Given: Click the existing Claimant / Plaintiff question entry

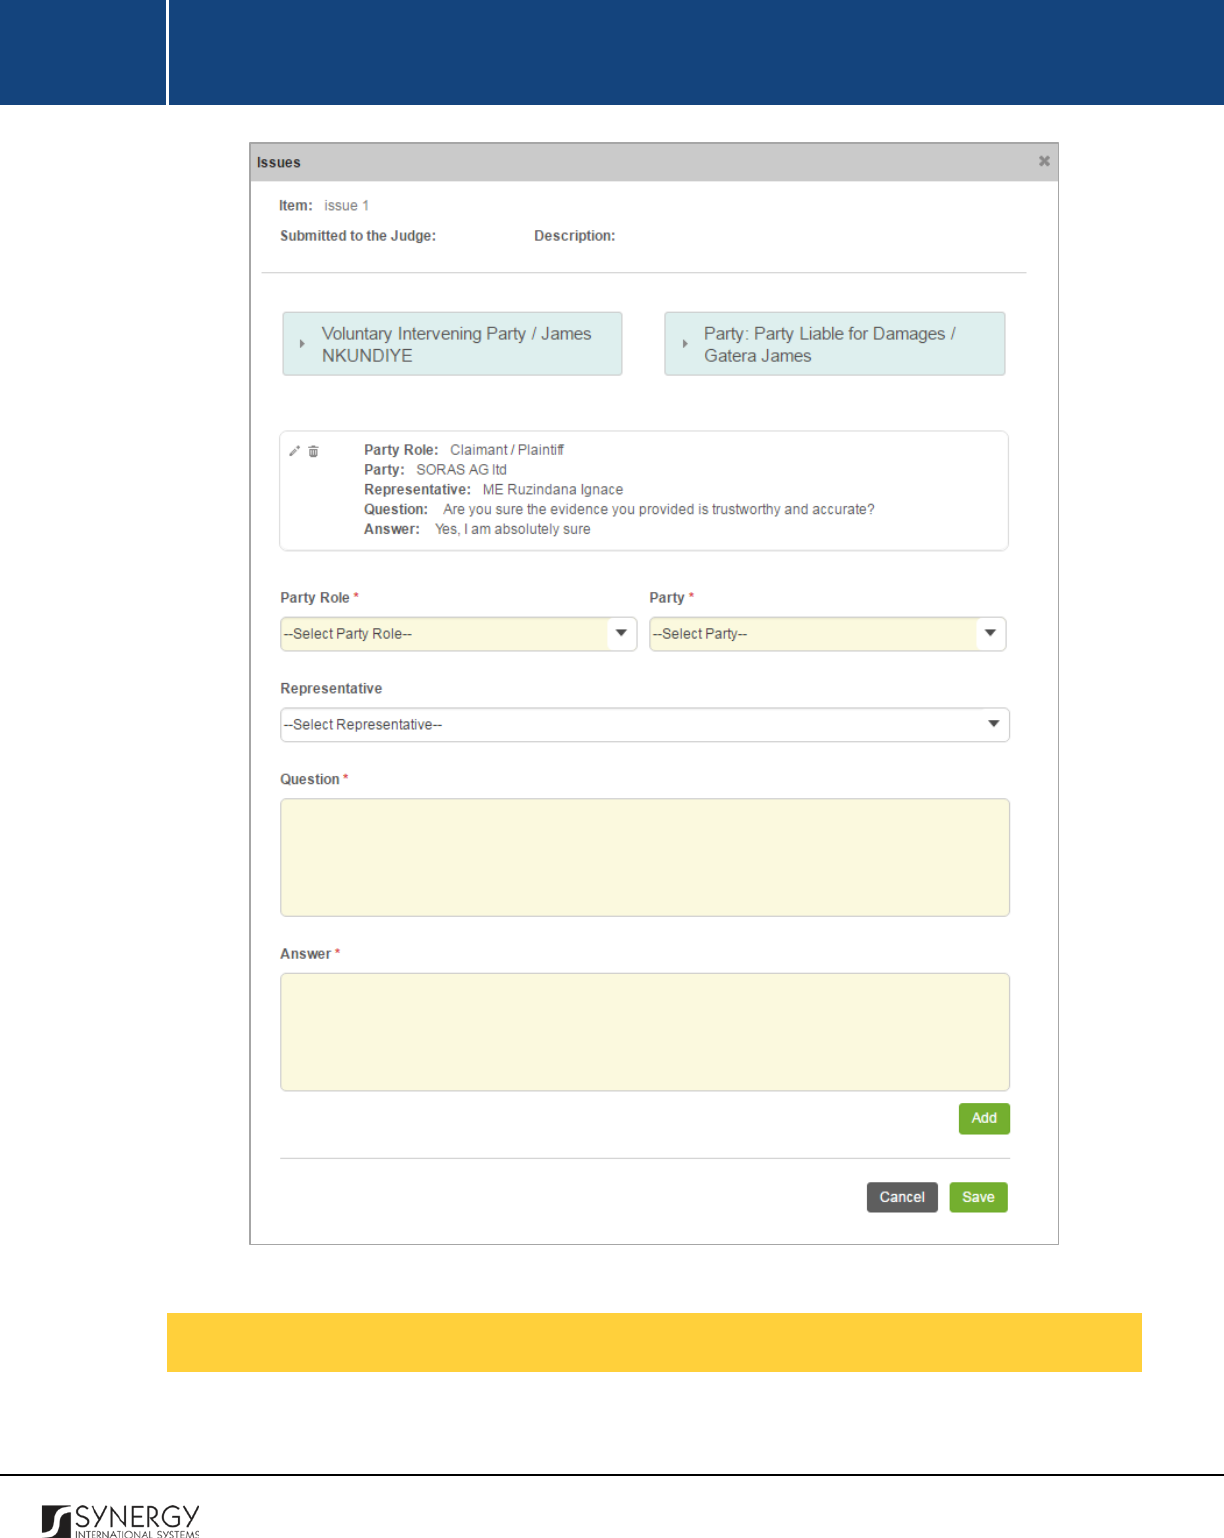Looking at the screenshot, I should coord(644,491).
